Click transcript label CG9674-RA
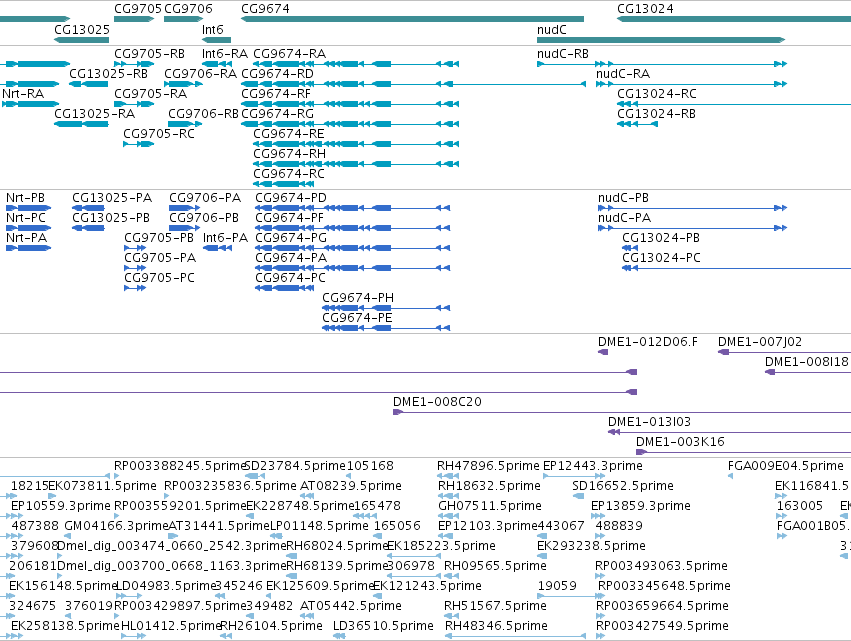Screen dimensions: 851x641 point(290,54)
